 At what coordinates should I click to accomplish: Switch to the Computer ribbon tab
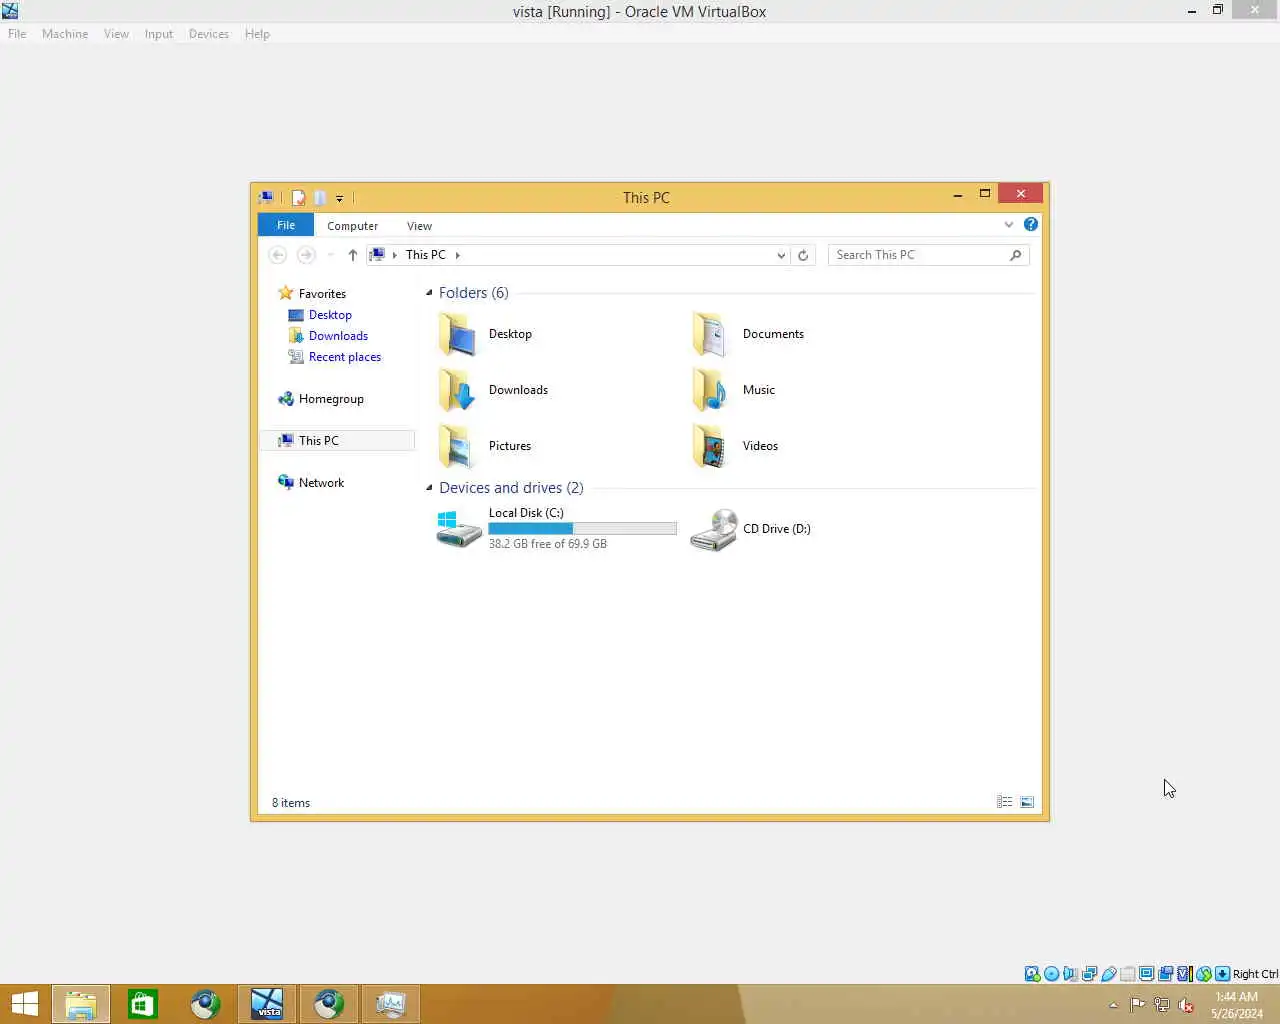click(x=352, y=226)
